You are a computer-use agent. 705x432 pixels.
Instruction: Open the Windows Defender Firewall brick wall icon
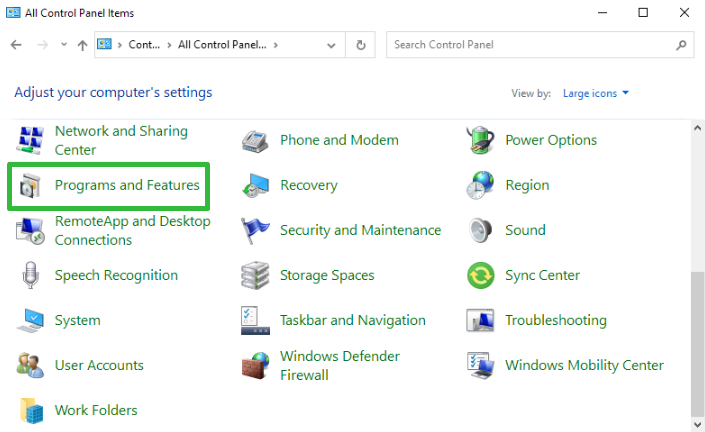pyautogui.click(x=255, y=365)
